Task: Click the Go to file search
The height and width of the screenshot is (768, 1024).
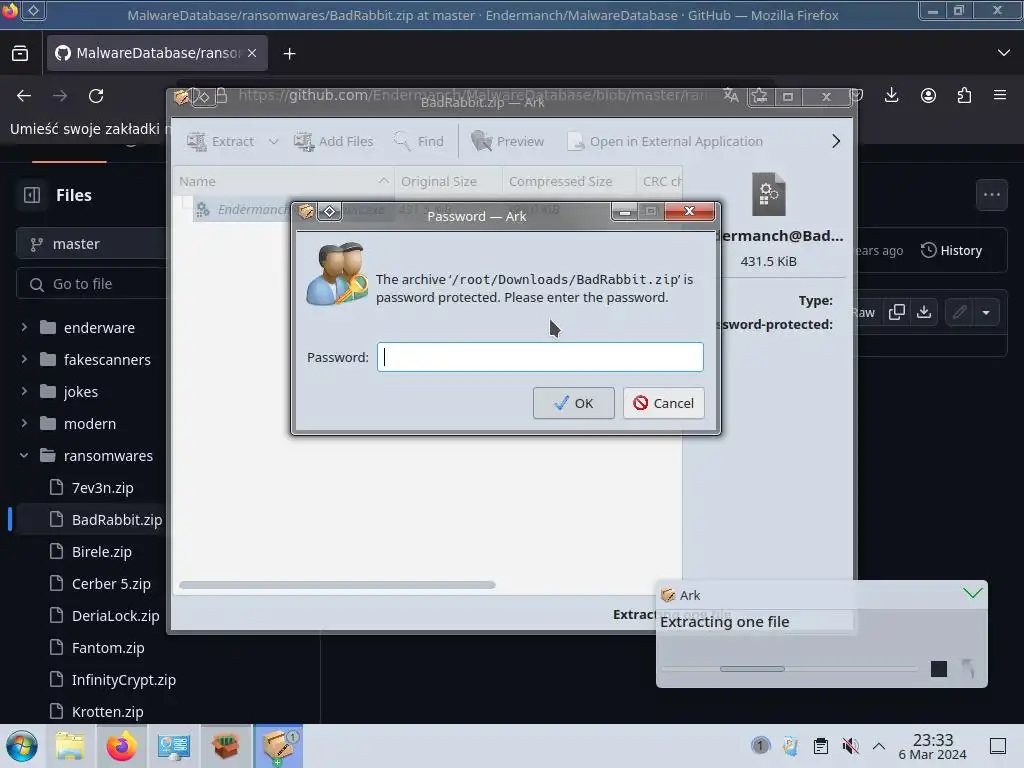Action: click(91, 284)
